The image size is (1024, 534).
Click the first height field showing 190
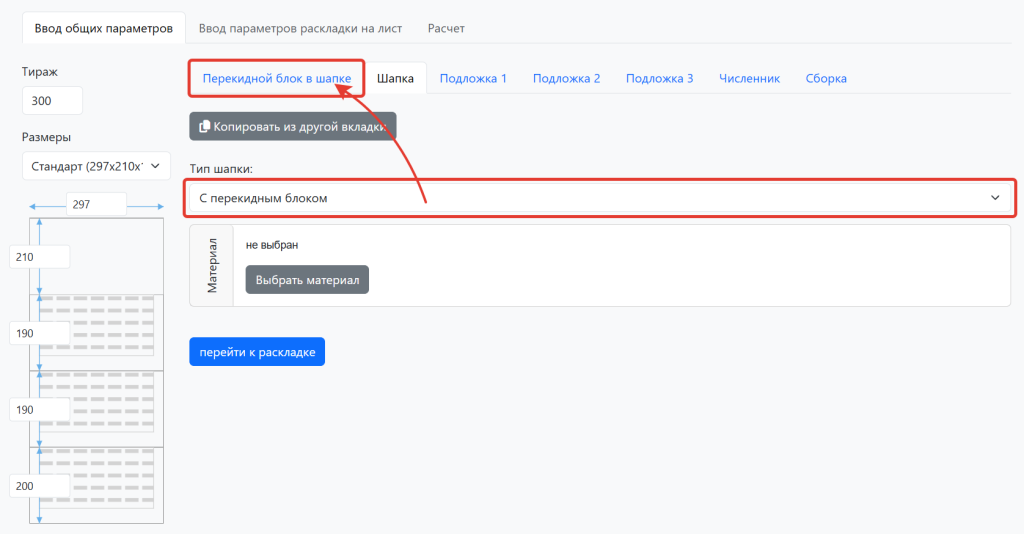tap(39, 333)
